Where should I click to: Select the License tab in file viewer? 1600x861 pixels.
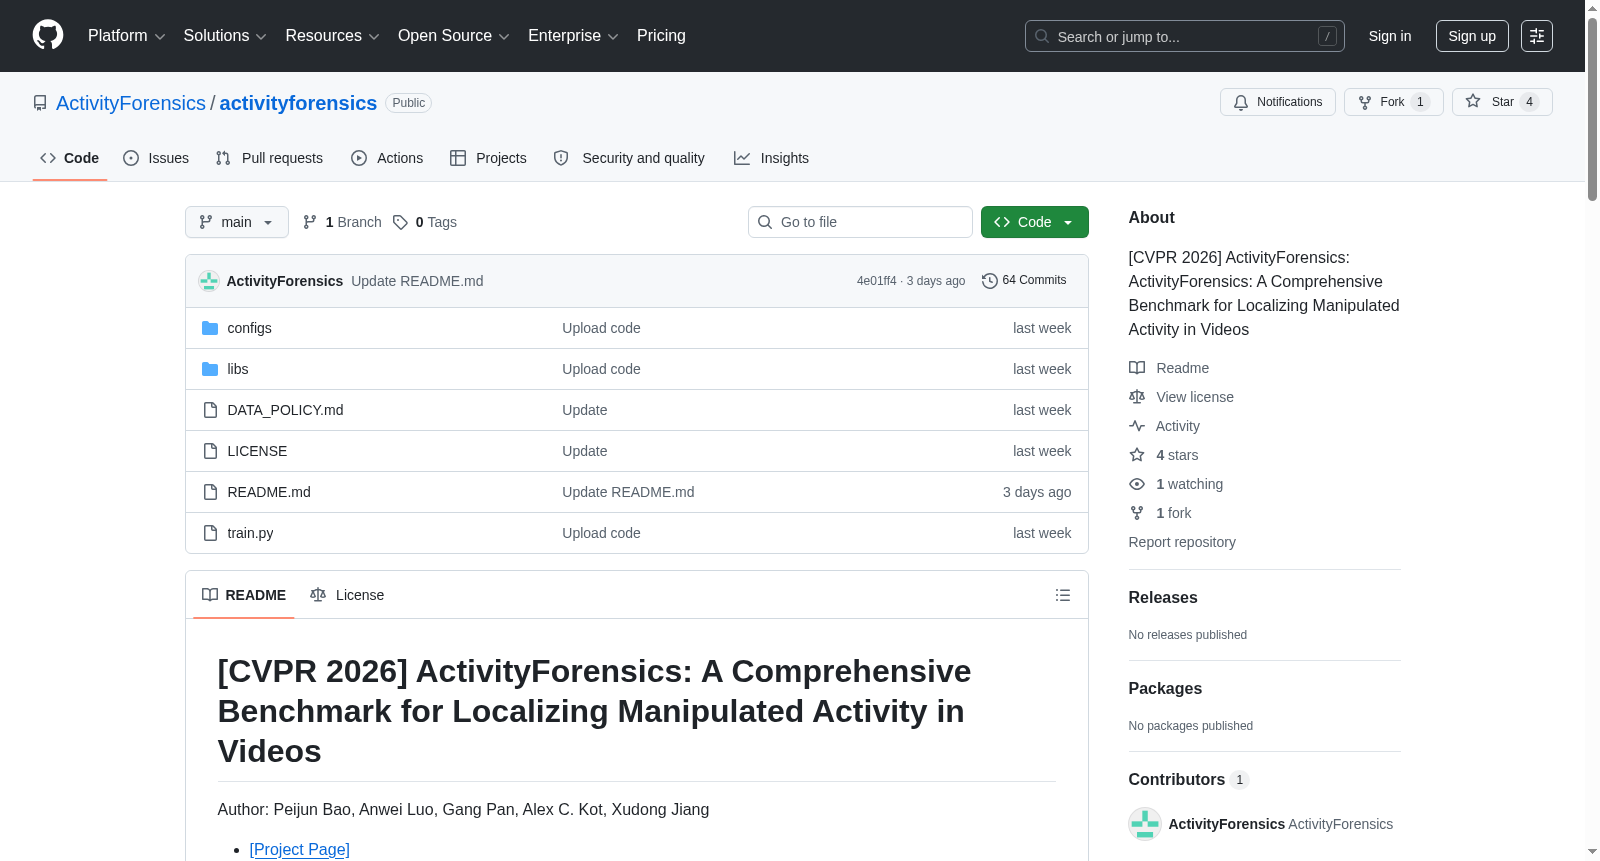[x=347, y=595]
